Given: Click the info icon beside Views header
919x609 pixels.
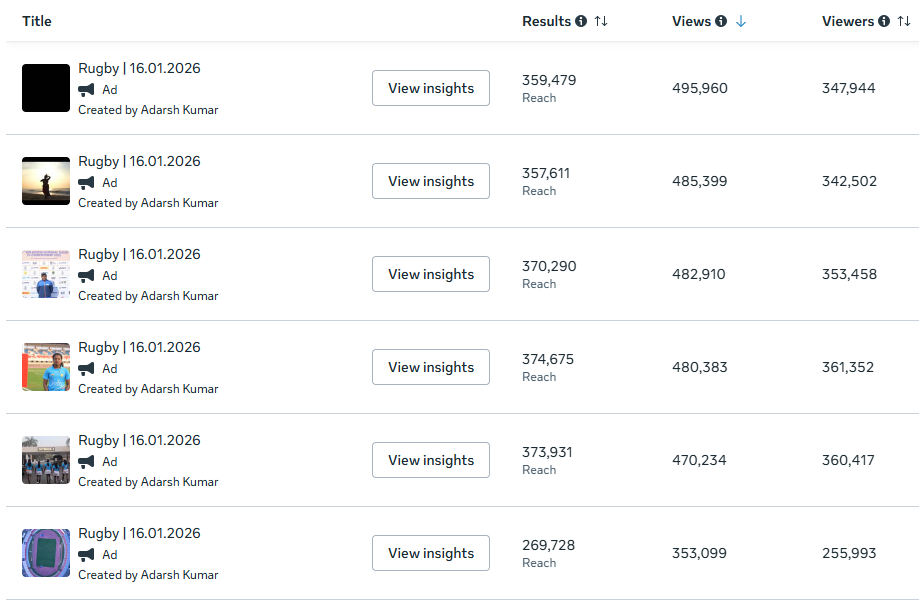Looking at the screenshot, I should click(721, 21).
